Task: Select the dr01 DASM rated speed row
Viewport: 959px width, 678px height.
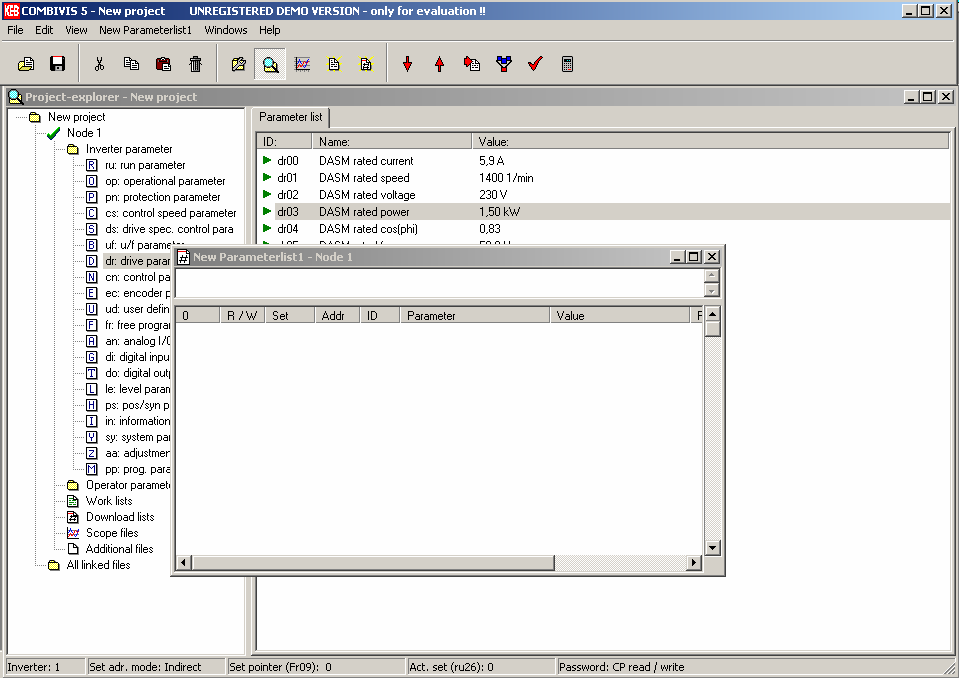Action: click(x=602, y=178)
